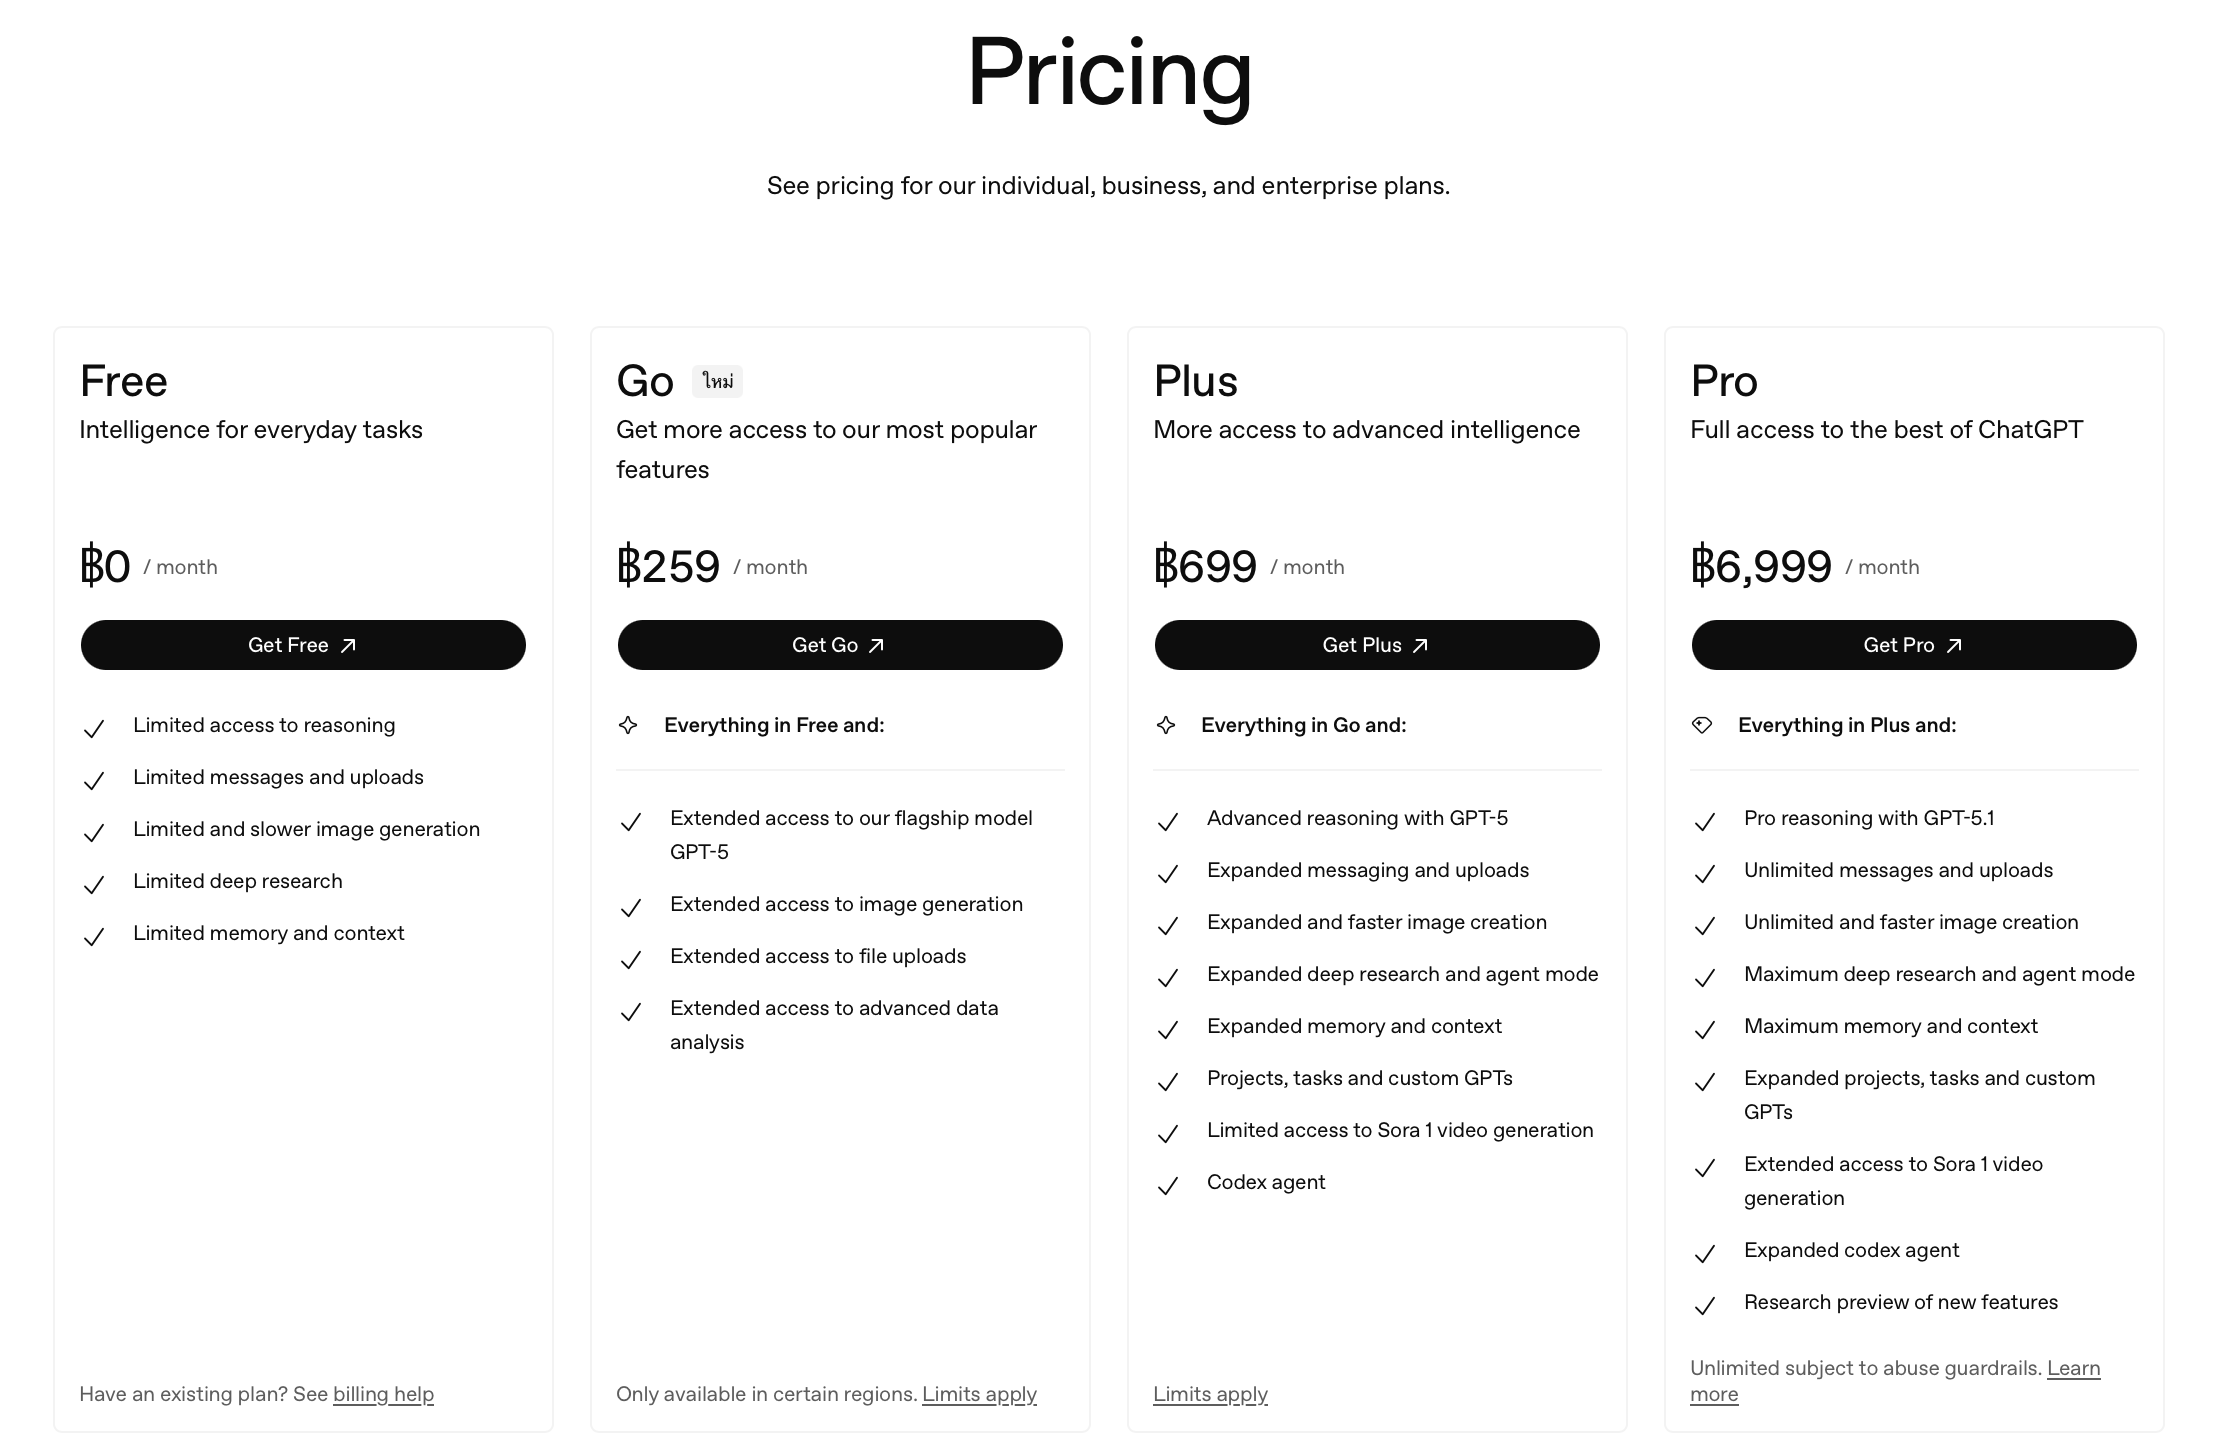
Task: Click the Get Go button
Action: (x=839, y=645)
